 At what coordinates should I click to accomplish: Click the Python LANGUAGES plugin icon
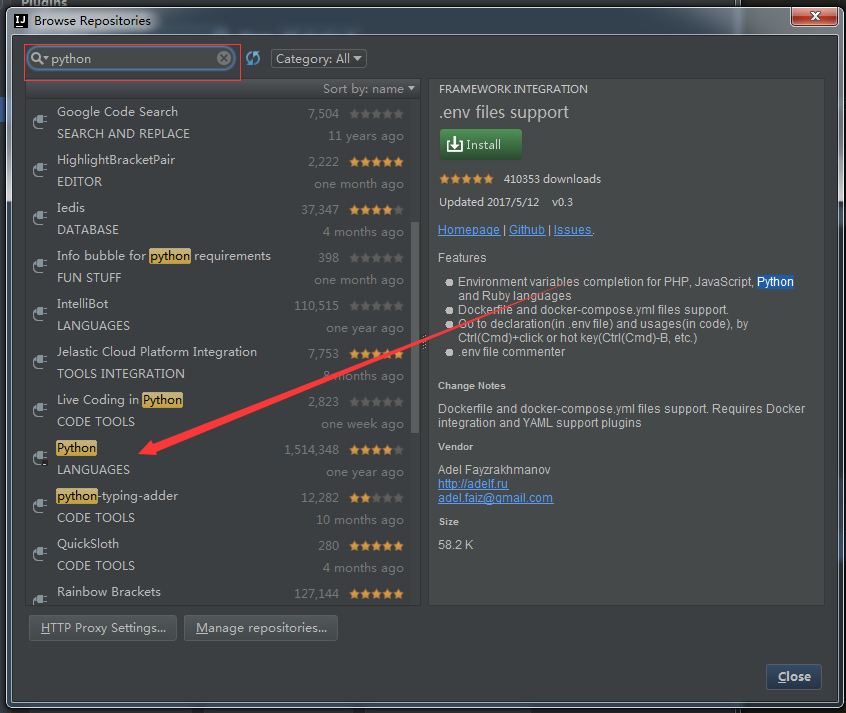coord(40,458)
